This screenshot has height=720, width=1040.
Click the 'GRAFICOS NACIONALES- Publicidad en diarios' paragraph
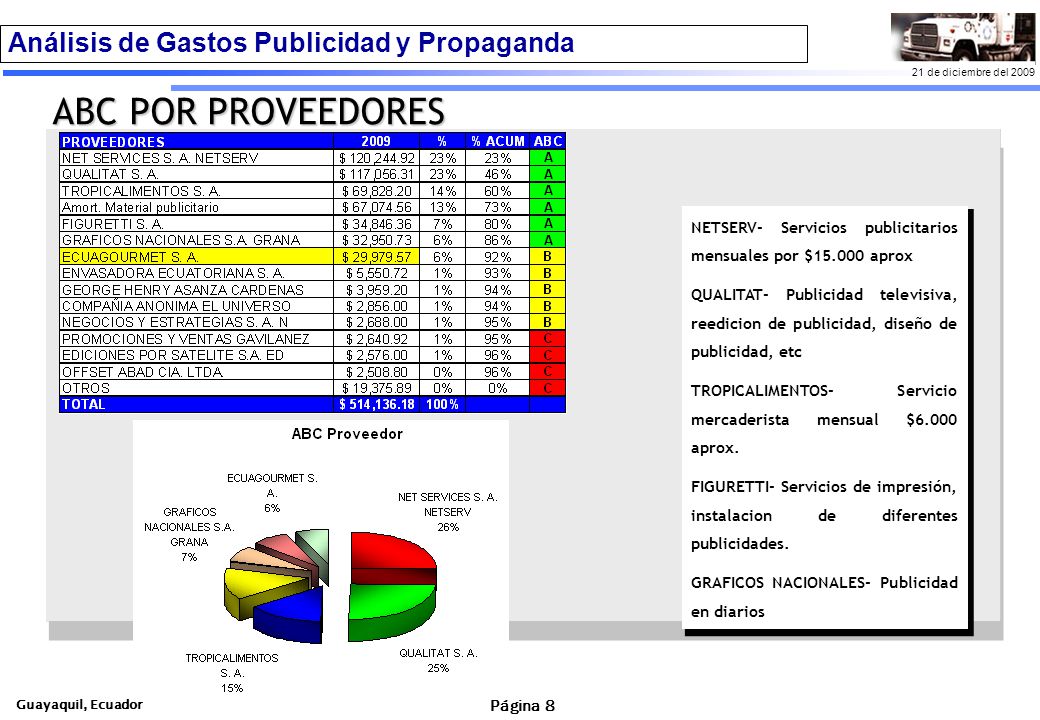[824, 597]
